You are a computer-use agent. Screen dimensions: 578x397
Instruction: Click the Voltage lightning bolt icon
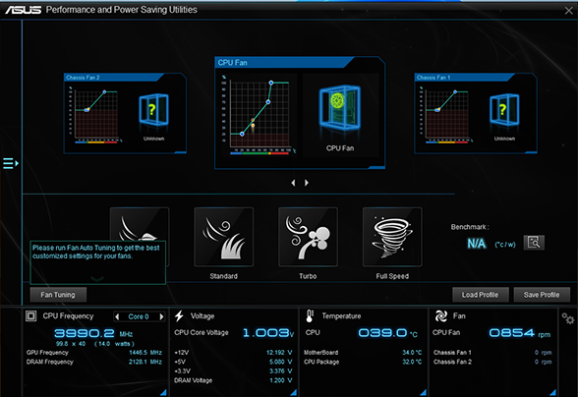[x=179, y=316]
